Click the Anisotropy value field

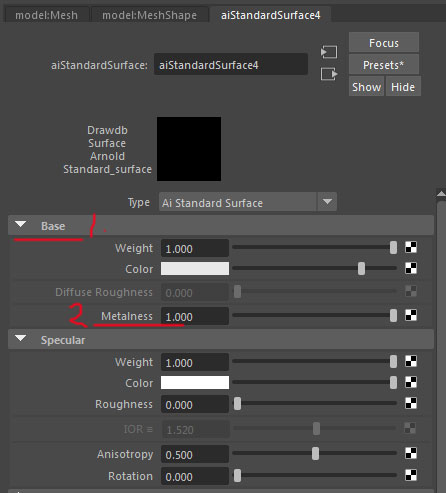click(x=195, y=454)
